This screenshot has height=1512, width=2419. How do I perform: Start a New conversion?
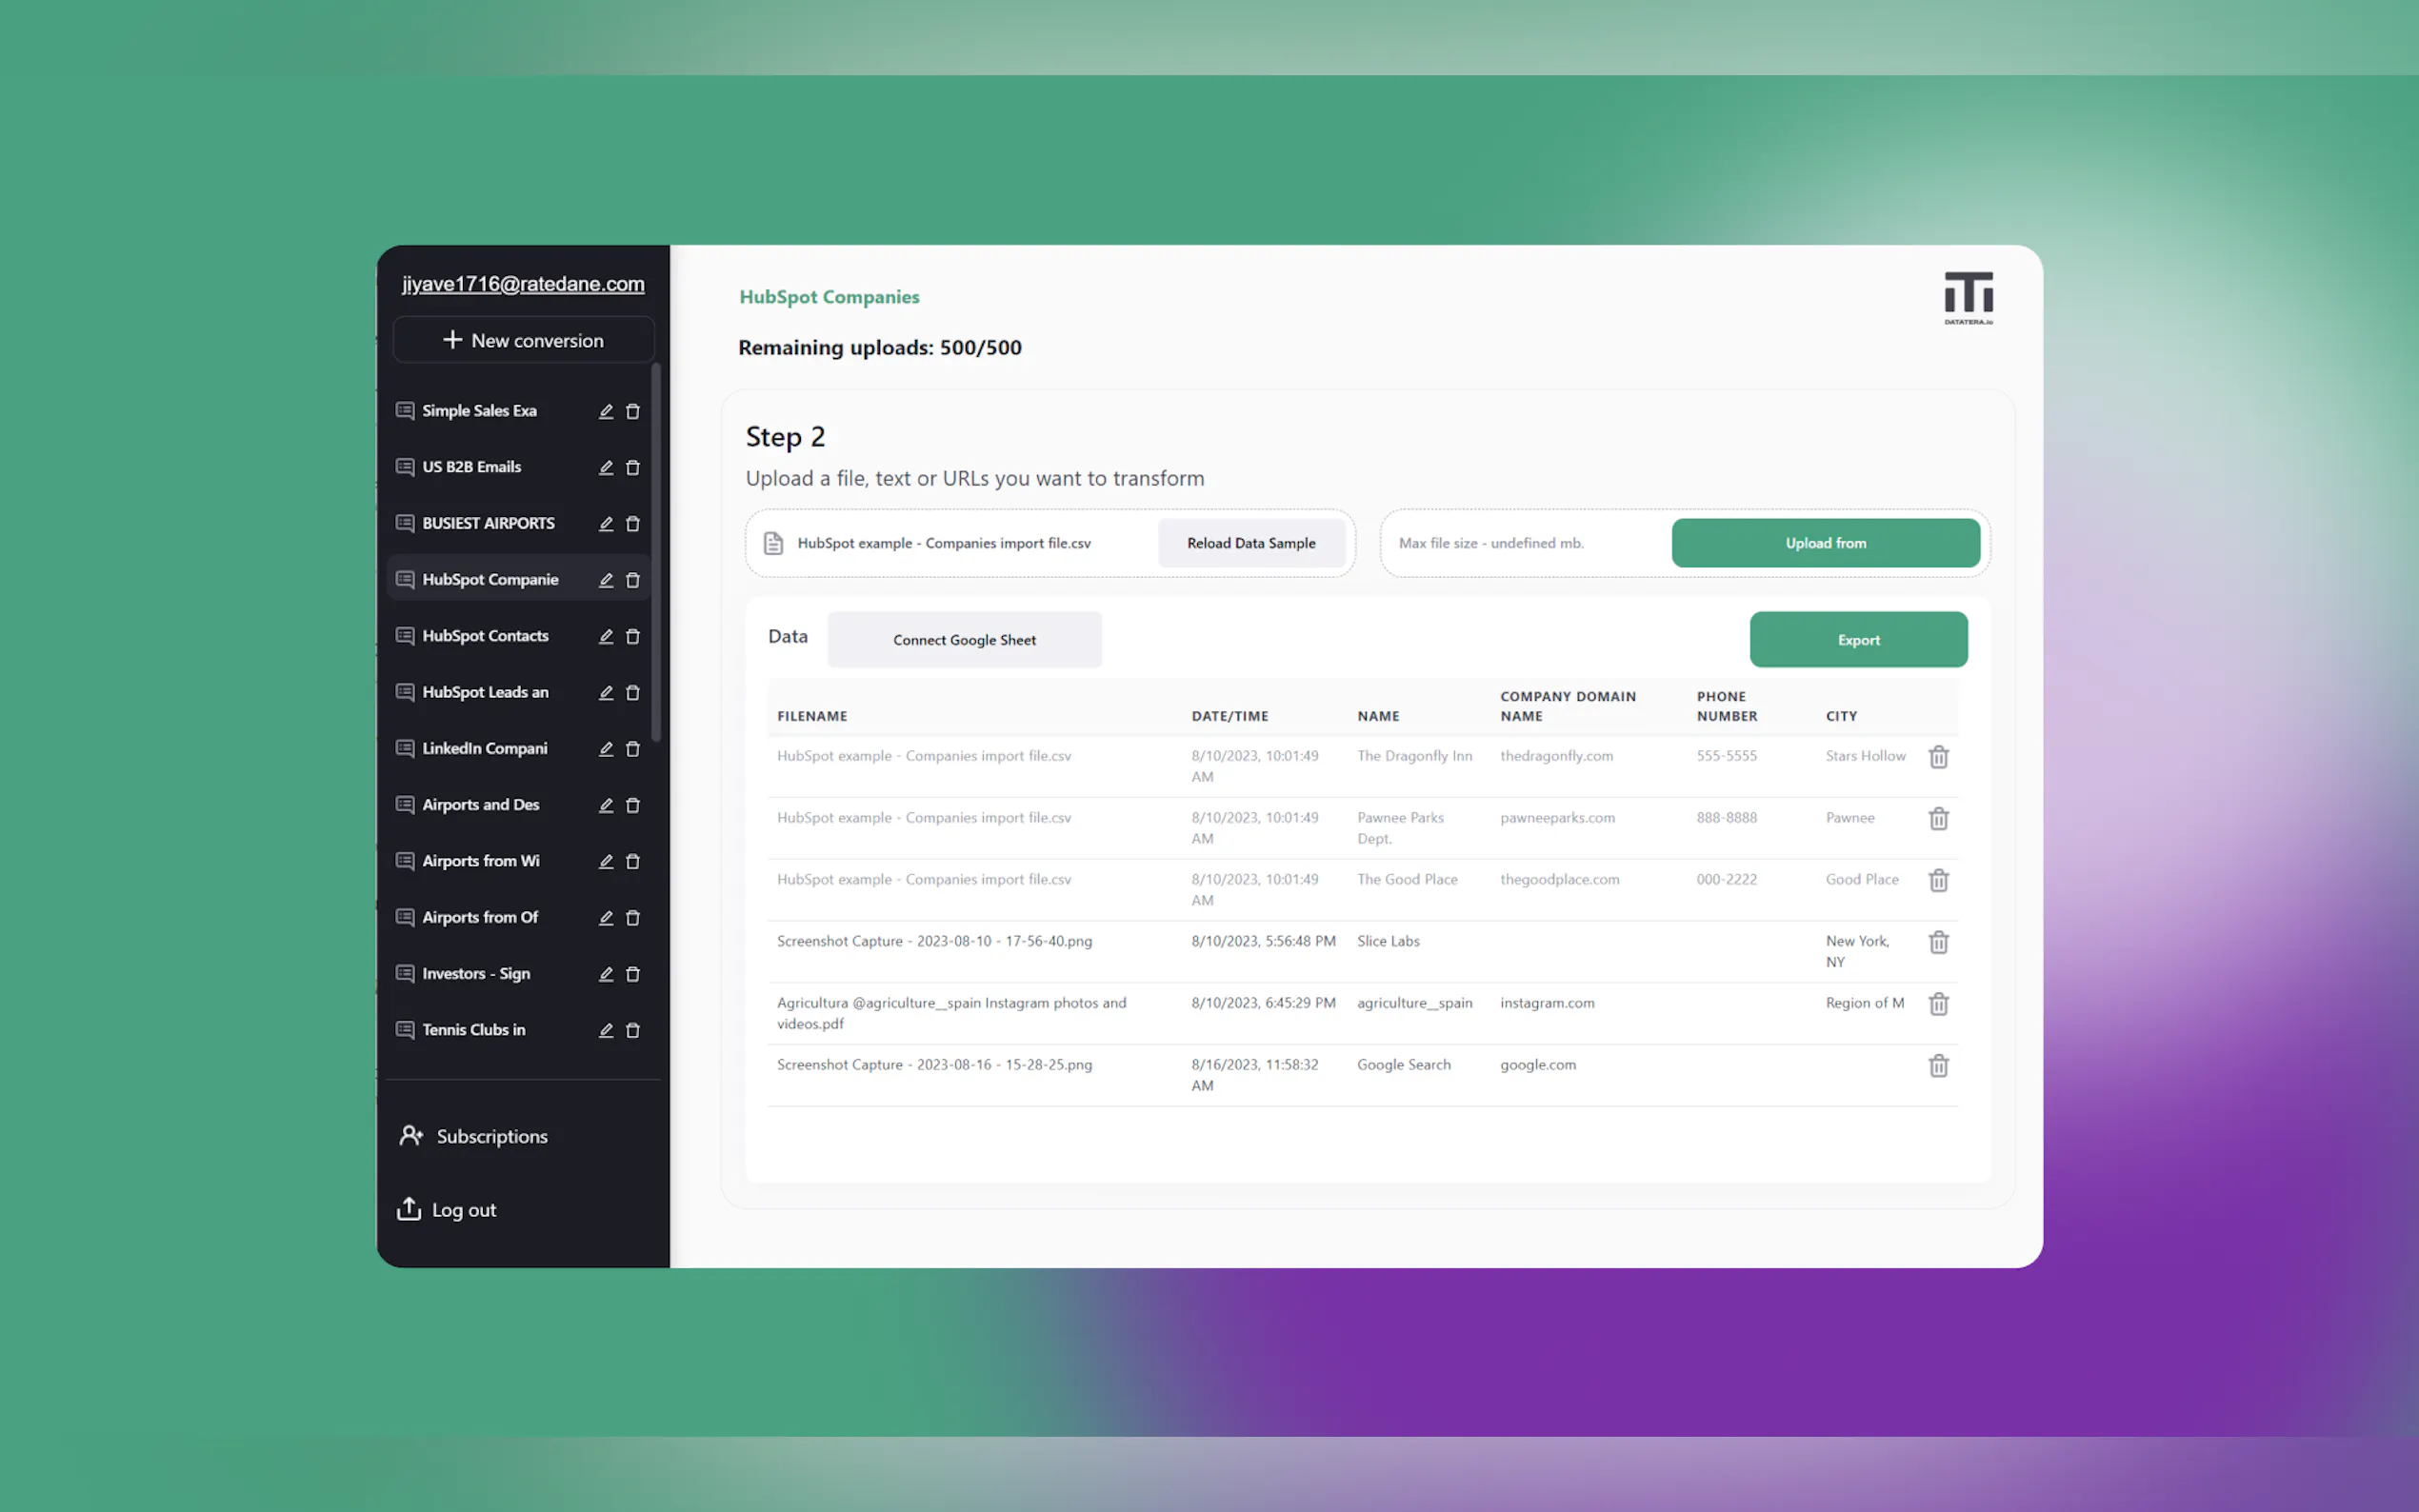(523, 340)
